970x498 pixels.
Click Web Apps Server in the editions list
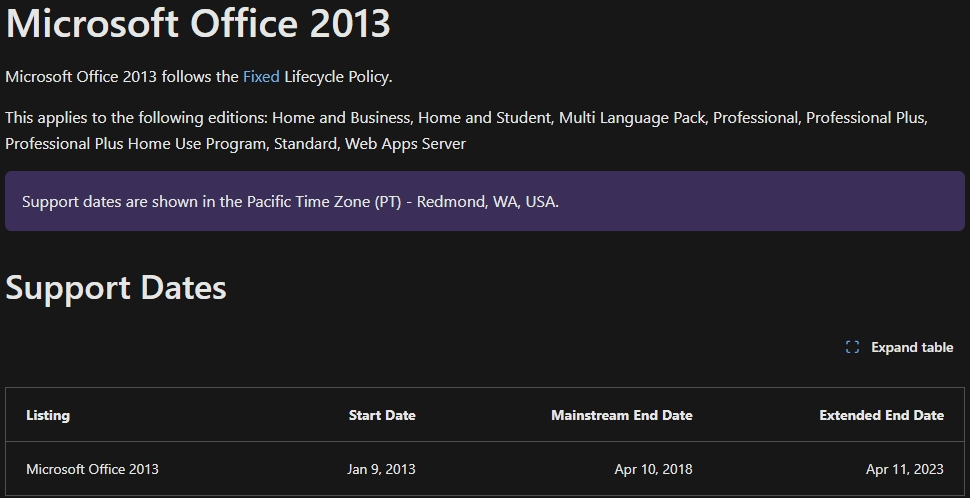point(405,144)
